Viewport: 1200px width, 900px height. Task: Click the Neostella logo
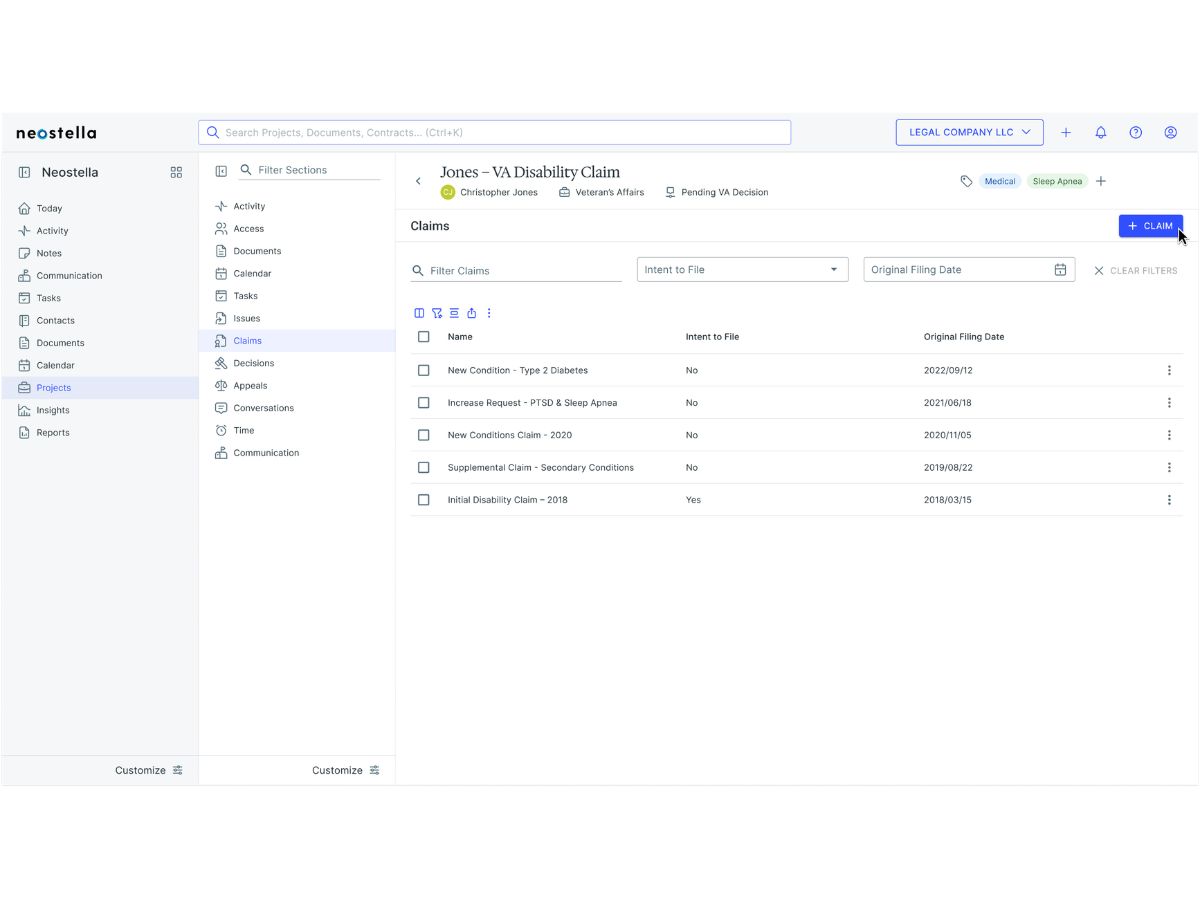(x=56, y=132)
